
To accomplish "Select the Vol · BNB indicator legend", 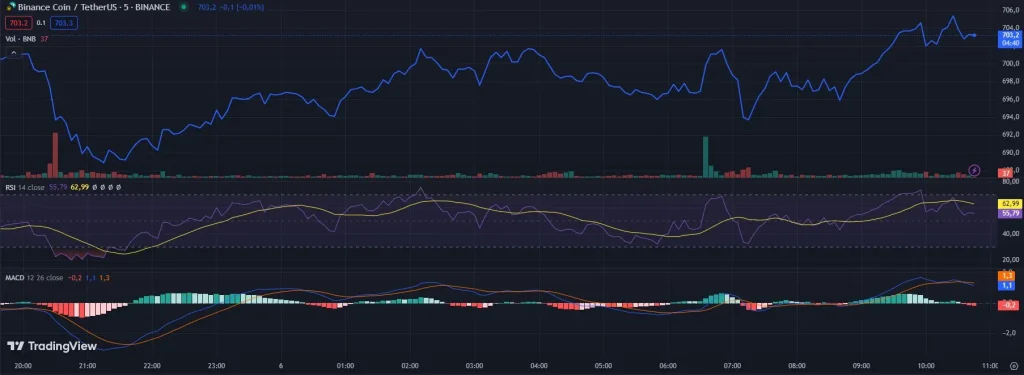I will tap(21, 39).
